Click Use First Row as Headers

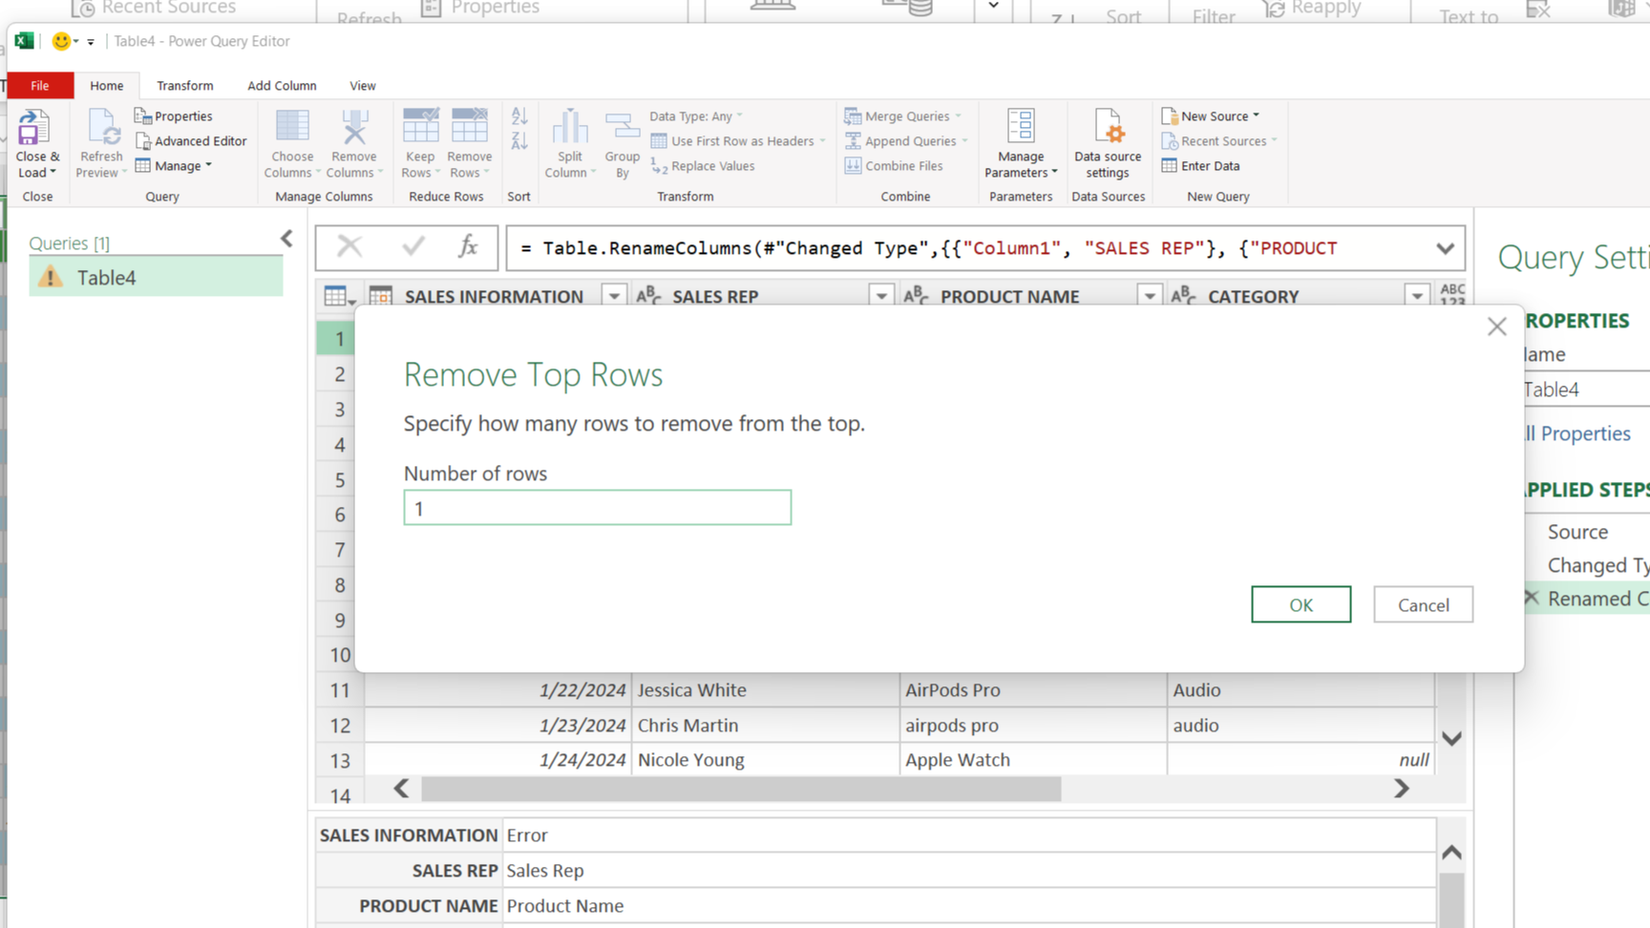pos(737,141)
